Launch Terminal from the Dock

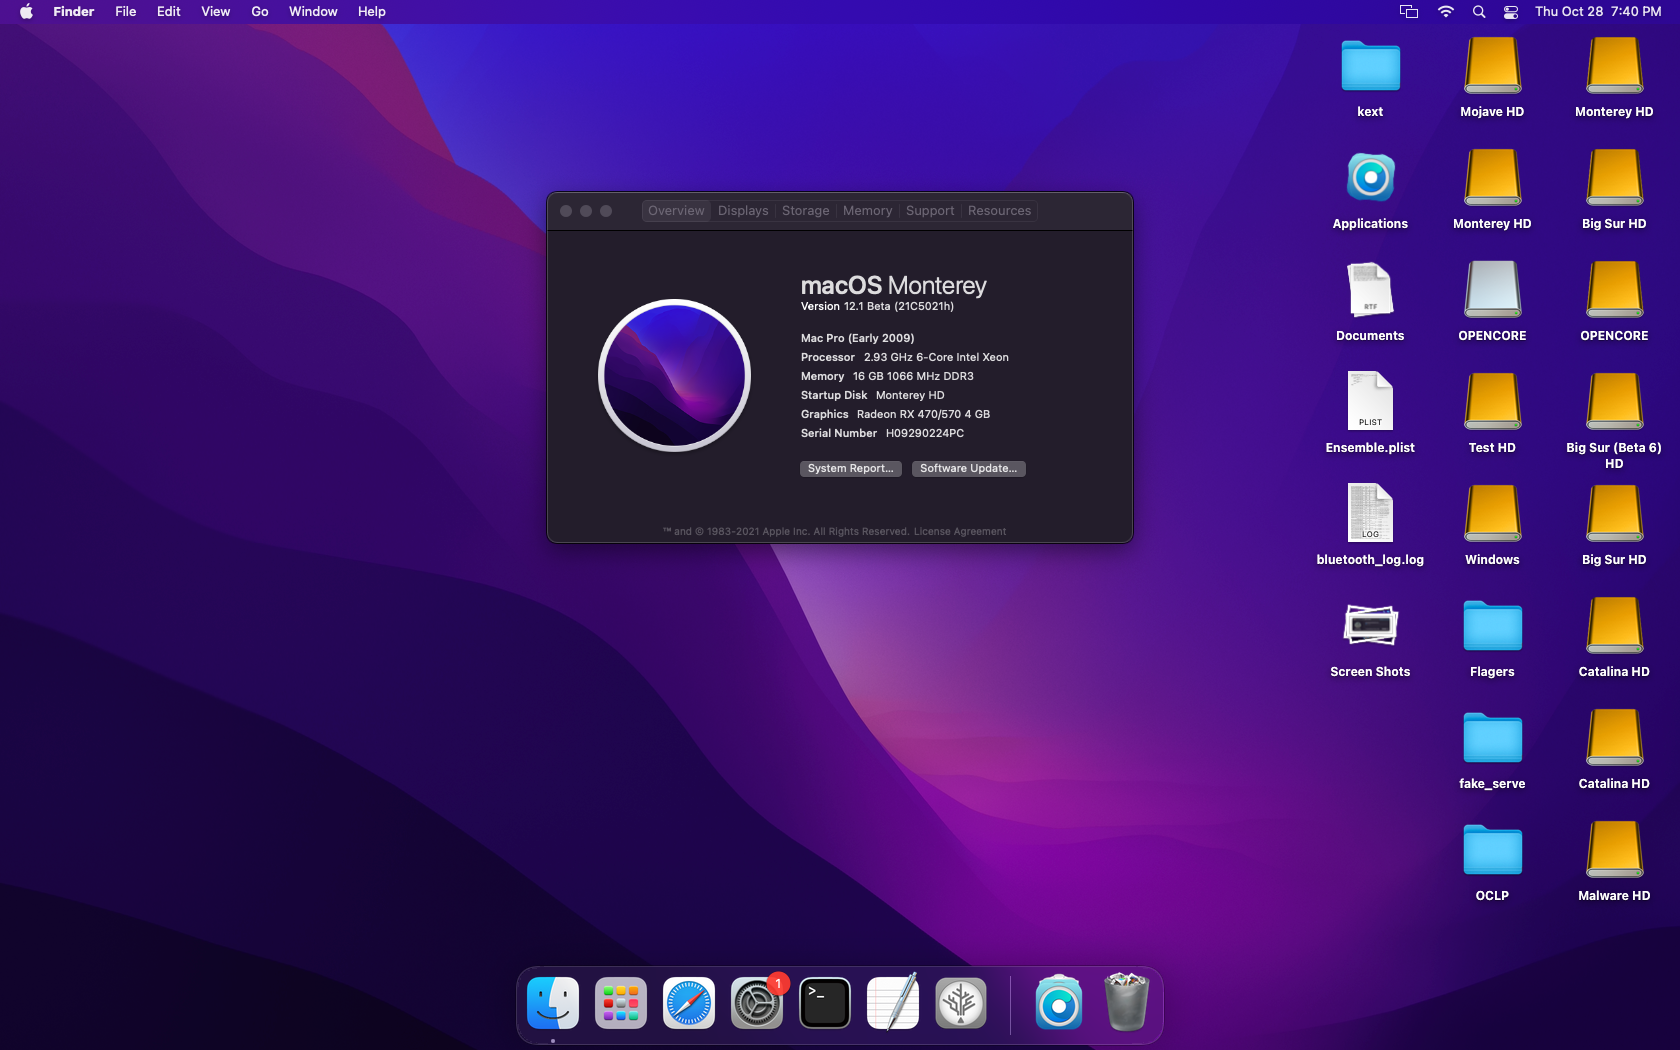[825, 1003]
